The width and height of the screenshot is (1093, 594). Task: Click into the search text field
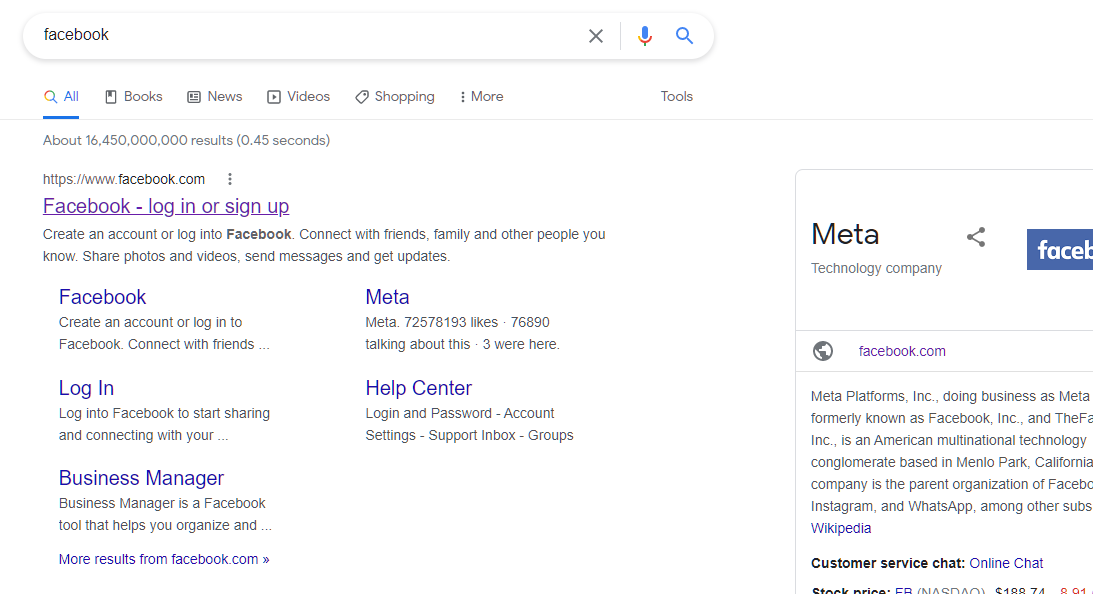pyautogui.click(x=300, y=35)
